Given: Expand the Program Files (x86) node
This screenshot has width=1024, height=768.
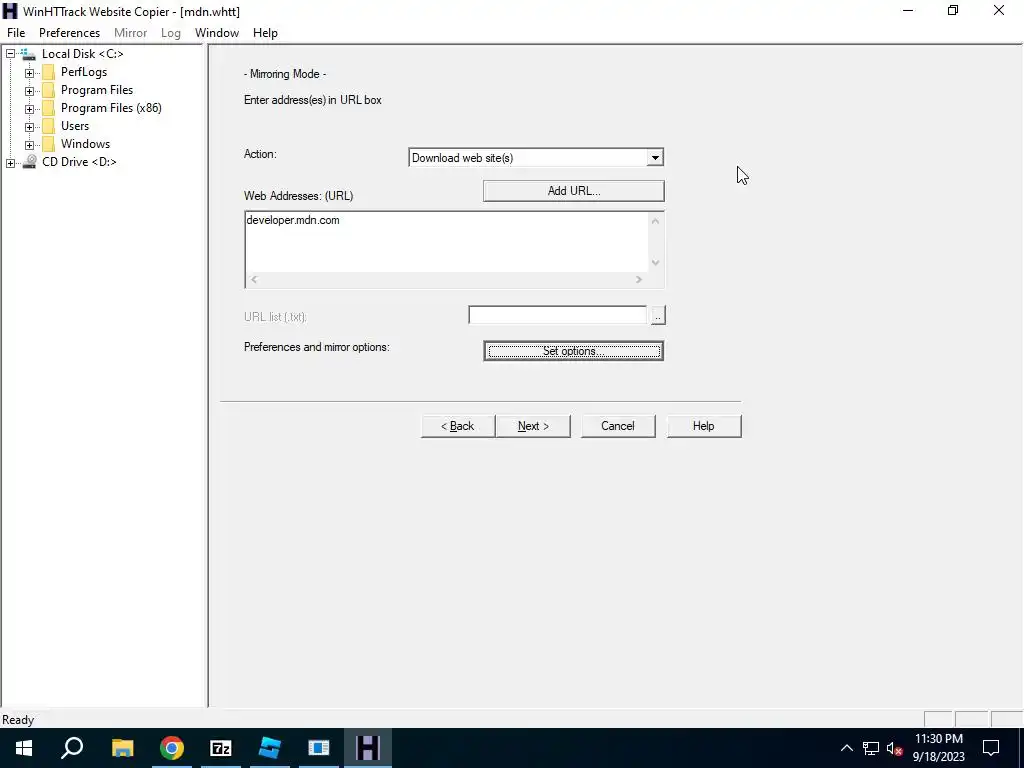Looking at the screenshot, I should click(29, 108).
